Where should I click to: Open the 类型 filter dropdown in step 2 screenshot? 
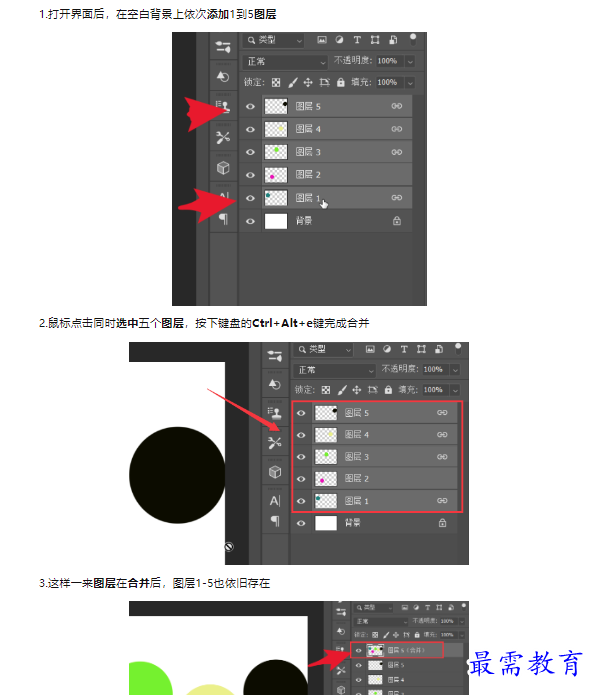[x=323, y=350]
